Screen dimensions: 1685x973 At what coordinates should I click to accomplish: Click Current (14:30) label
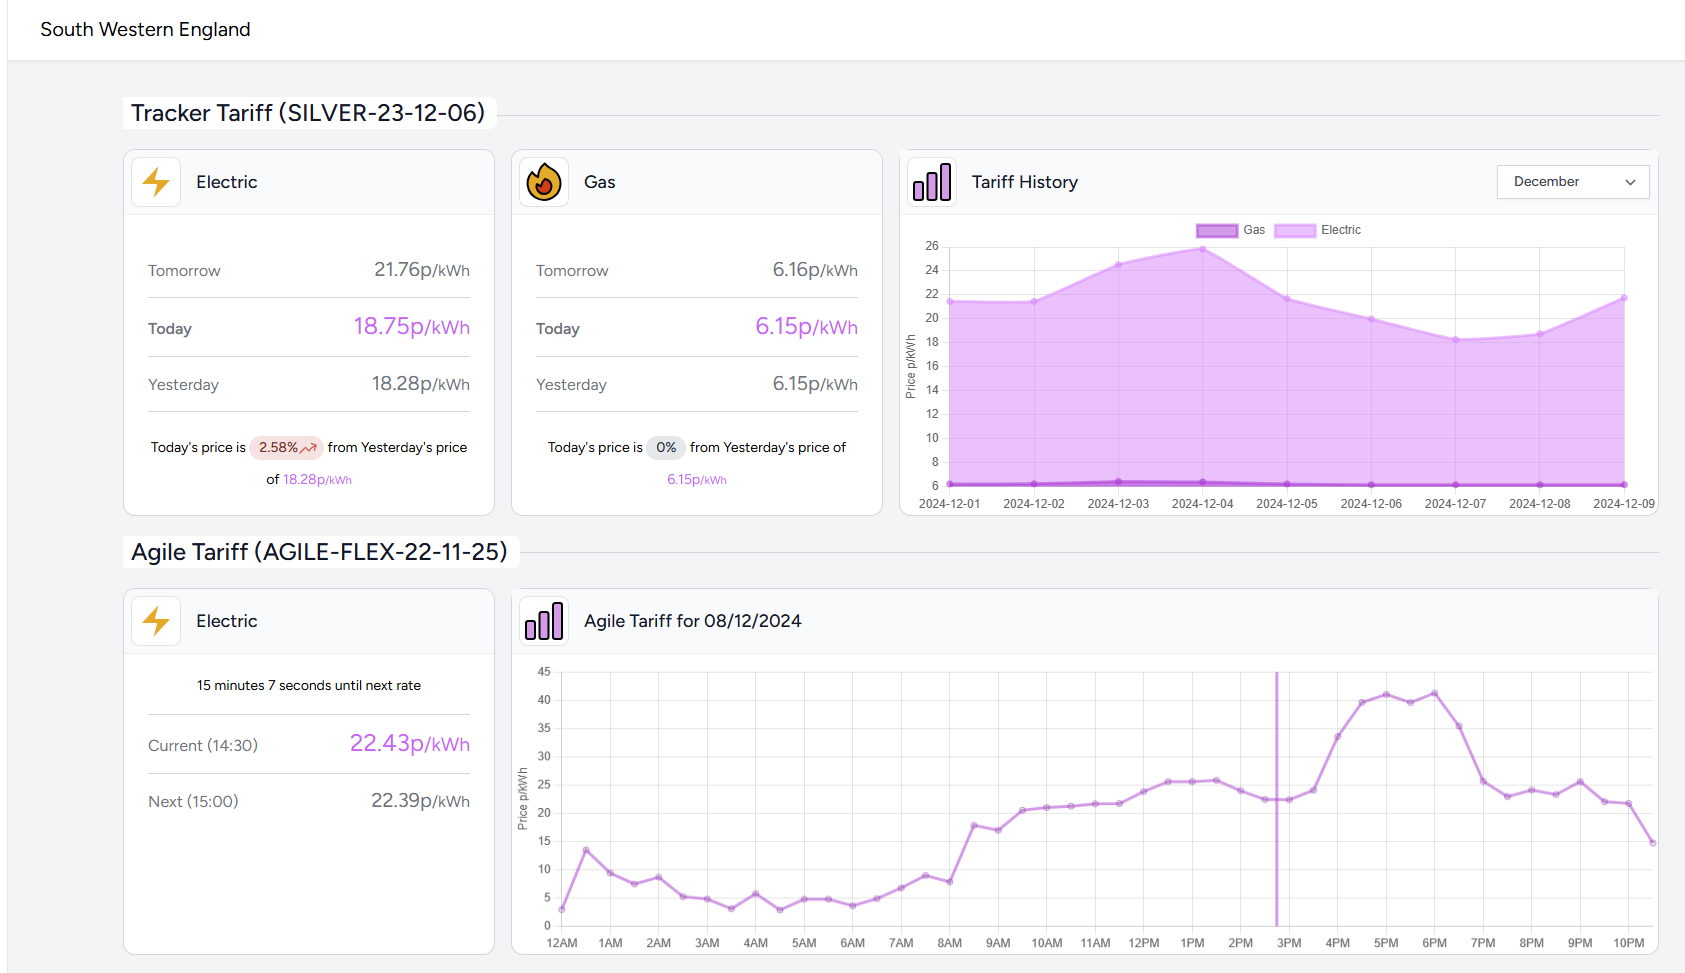point(203,746)
